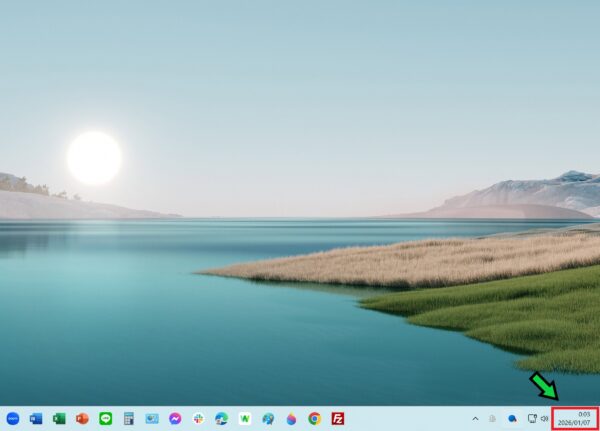
Task: Show hidden system tray icons
Action: point(475,418)
